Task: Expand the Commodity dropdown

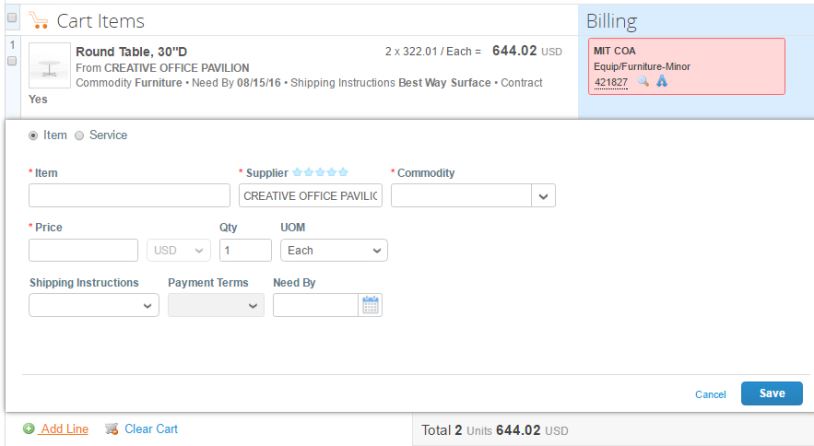Action: pyautogui.click(x=542, y=196)
